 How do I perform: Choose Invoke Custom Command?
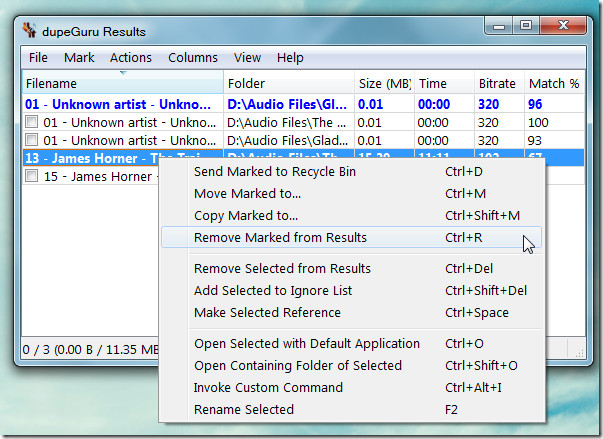pyautogui.click(x=351, y=387)
